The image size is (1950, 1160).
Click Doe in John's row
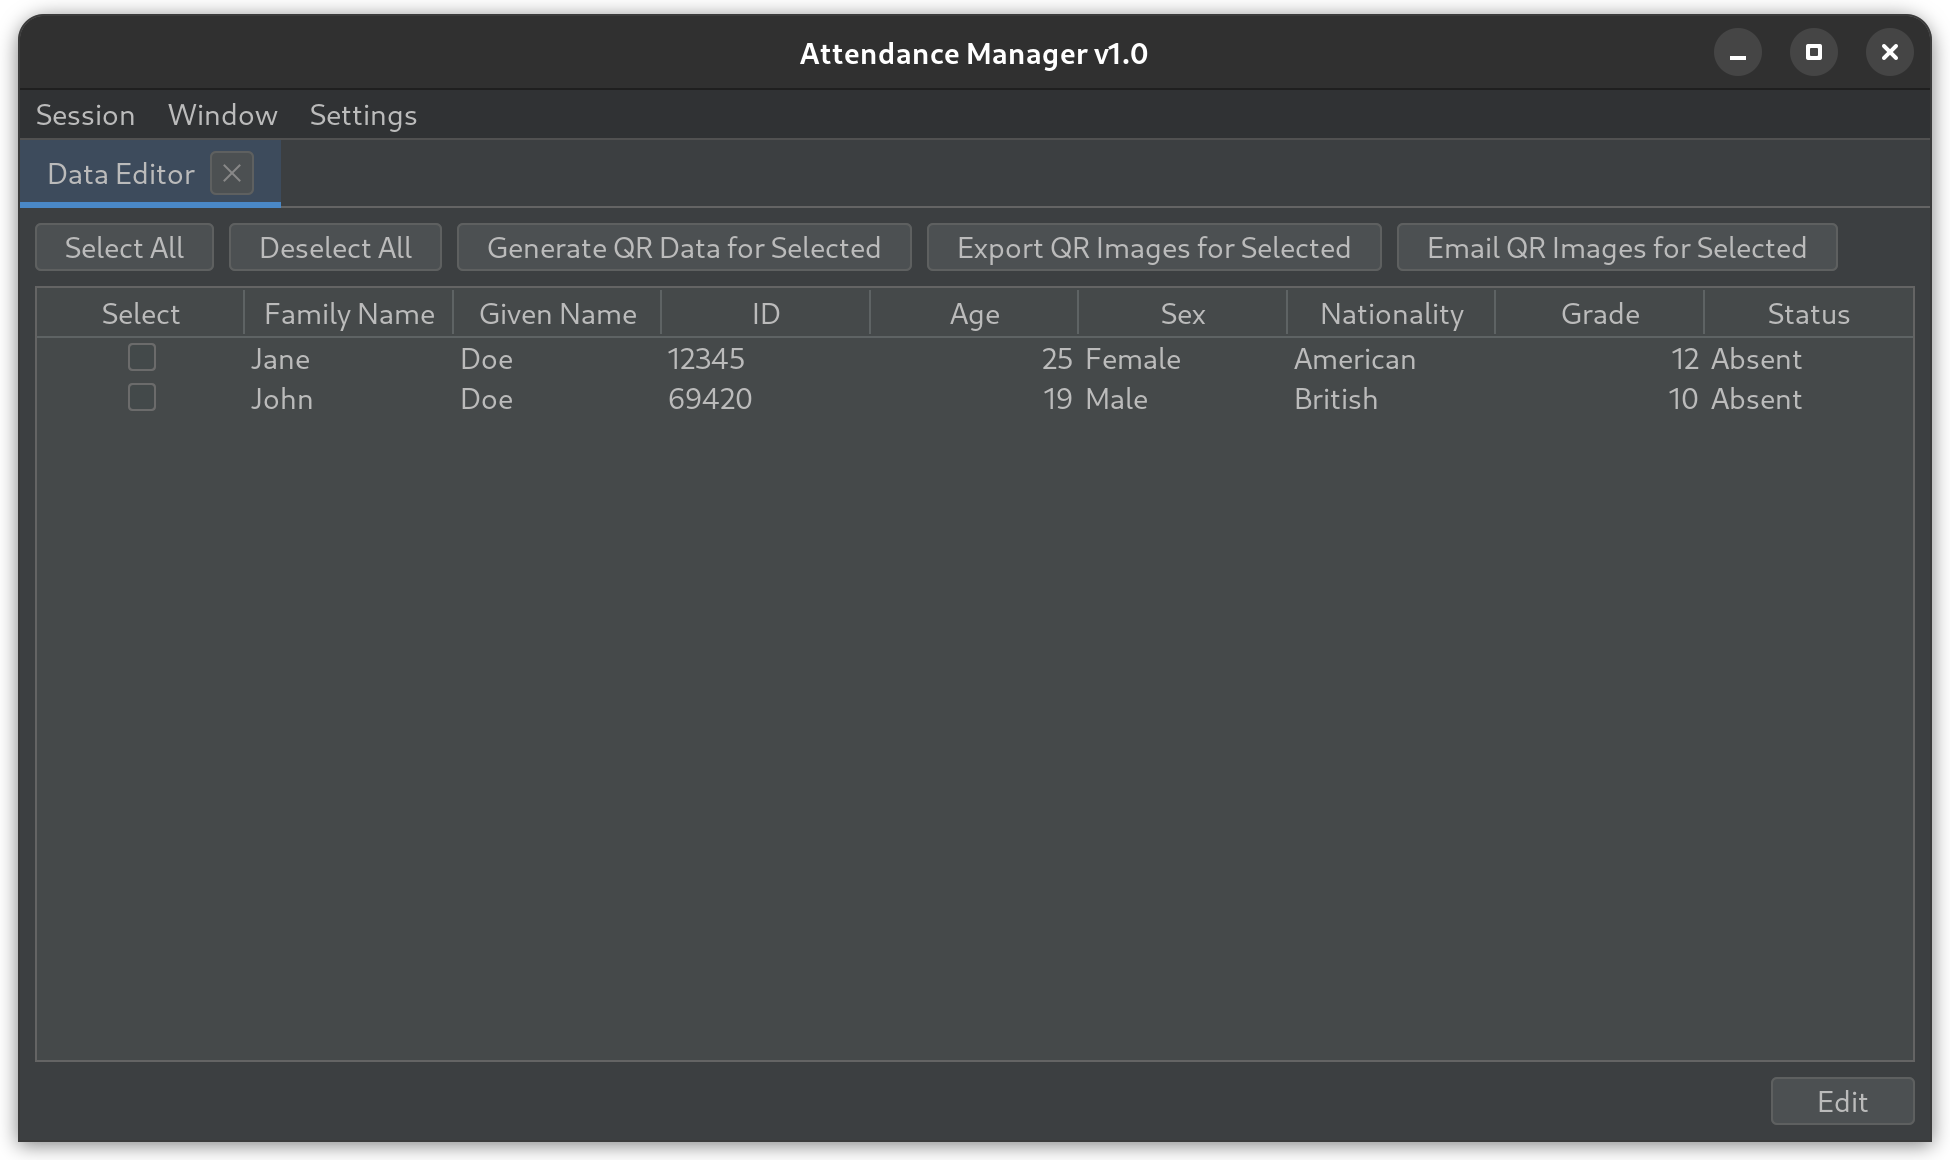[558, 398]
